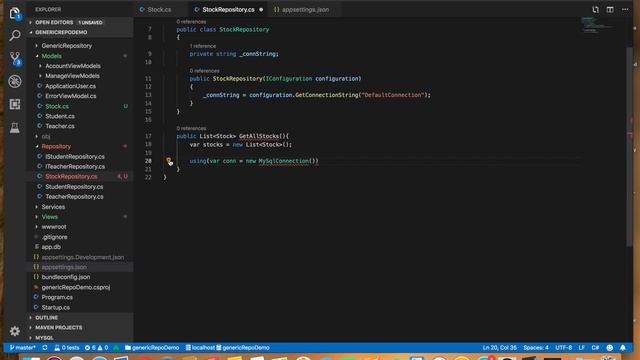Click the lightbulb quick-fix icon on line 20
This screenshot has height=360, width=640.
[168, 161]
